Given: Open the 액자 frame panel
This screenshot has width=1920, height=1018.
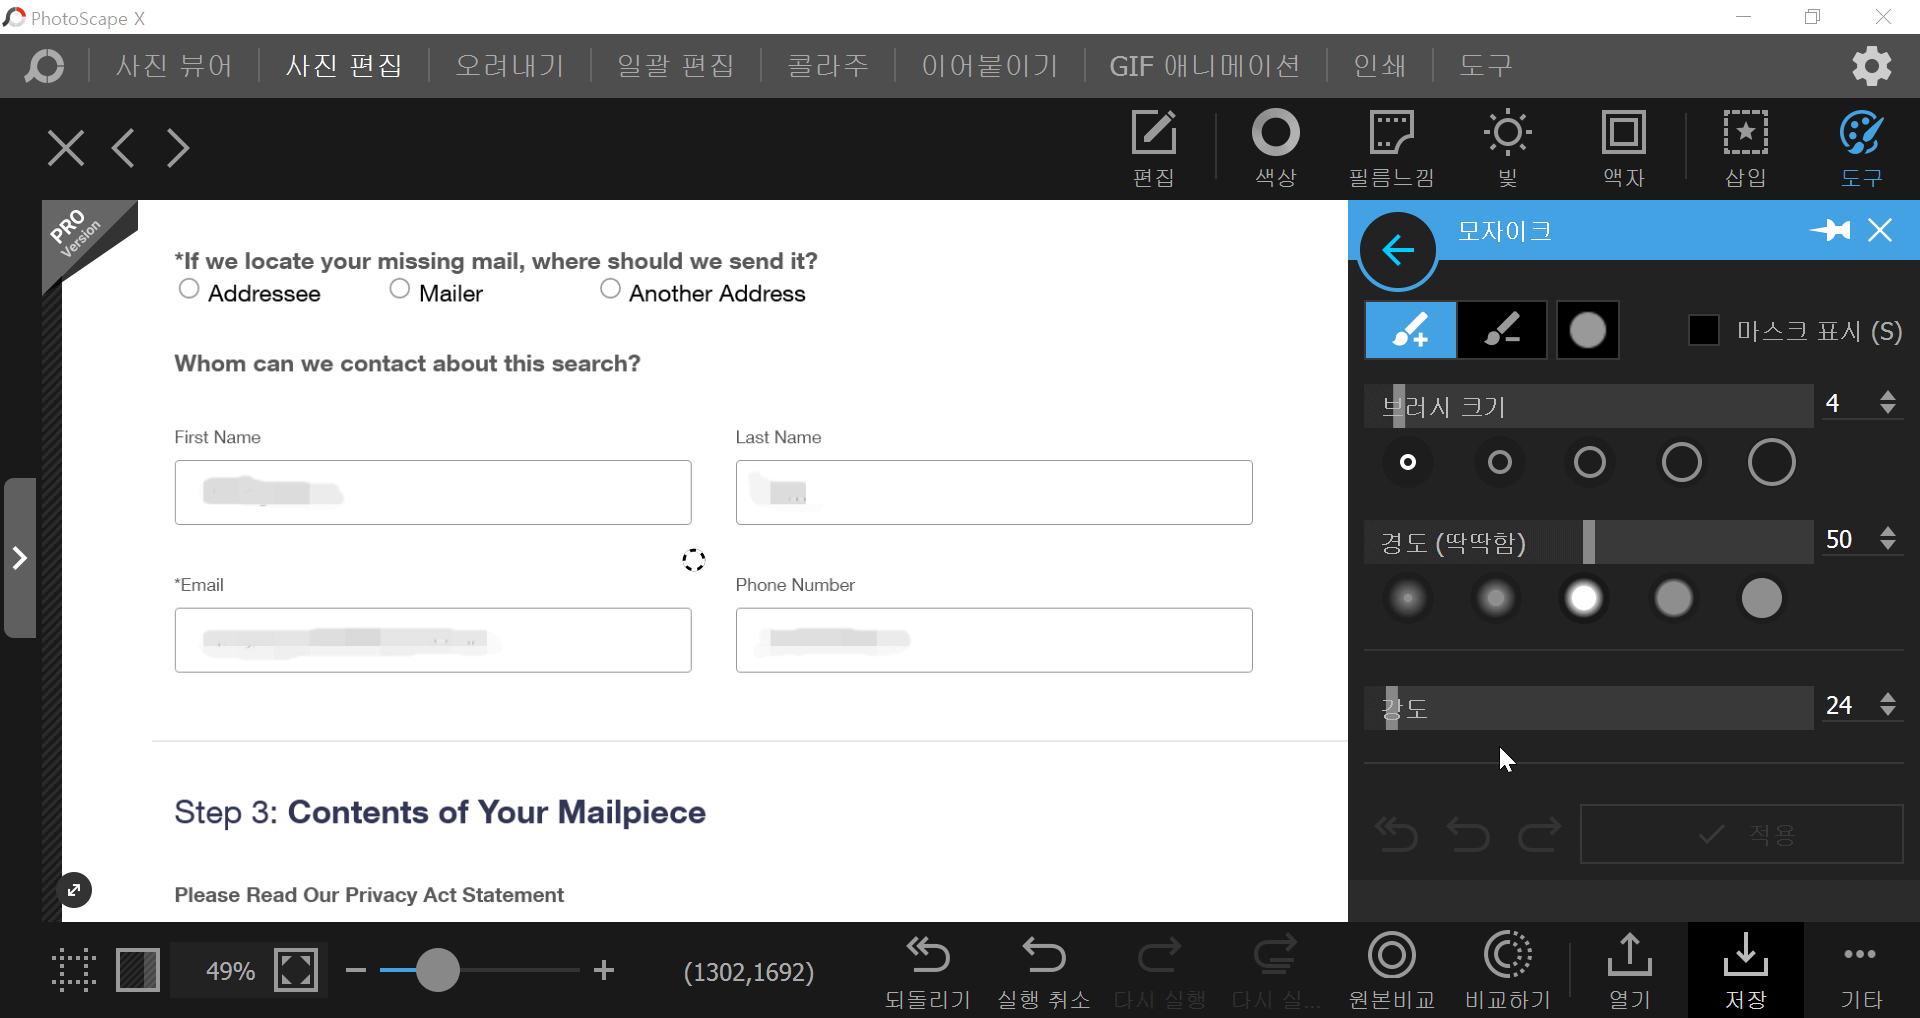Looking at the screenshot, I should [x=1623, y=148].
